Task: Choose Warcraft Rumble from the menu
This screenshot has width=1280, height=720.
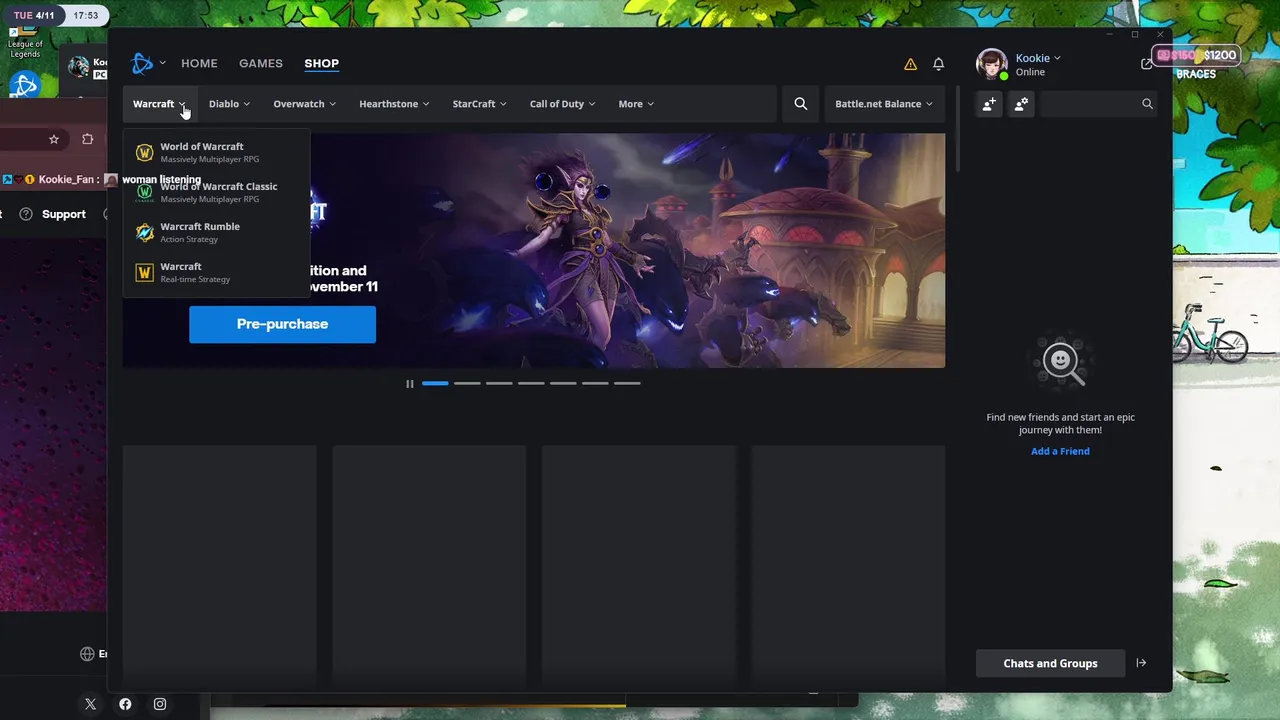Action: (x=216, y=232)
